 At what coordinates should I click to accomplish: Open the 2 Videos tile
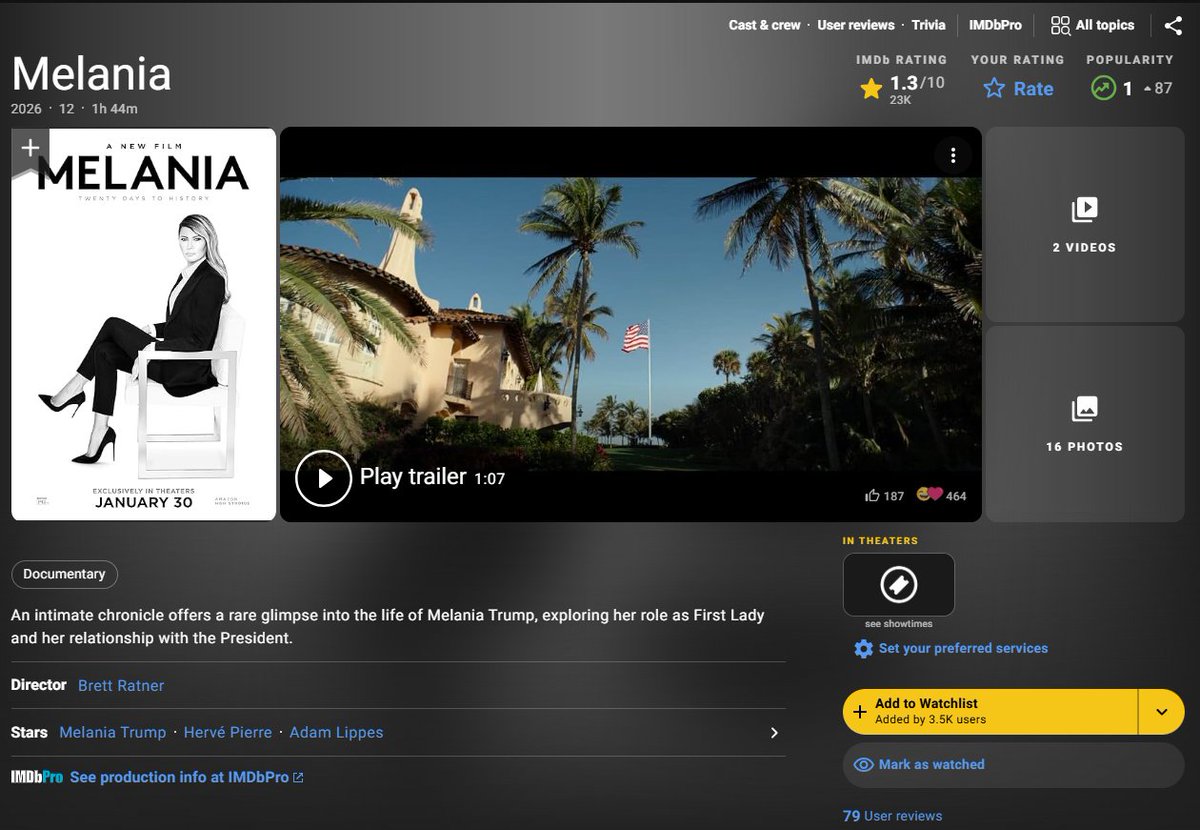(x=1084, y=224)
